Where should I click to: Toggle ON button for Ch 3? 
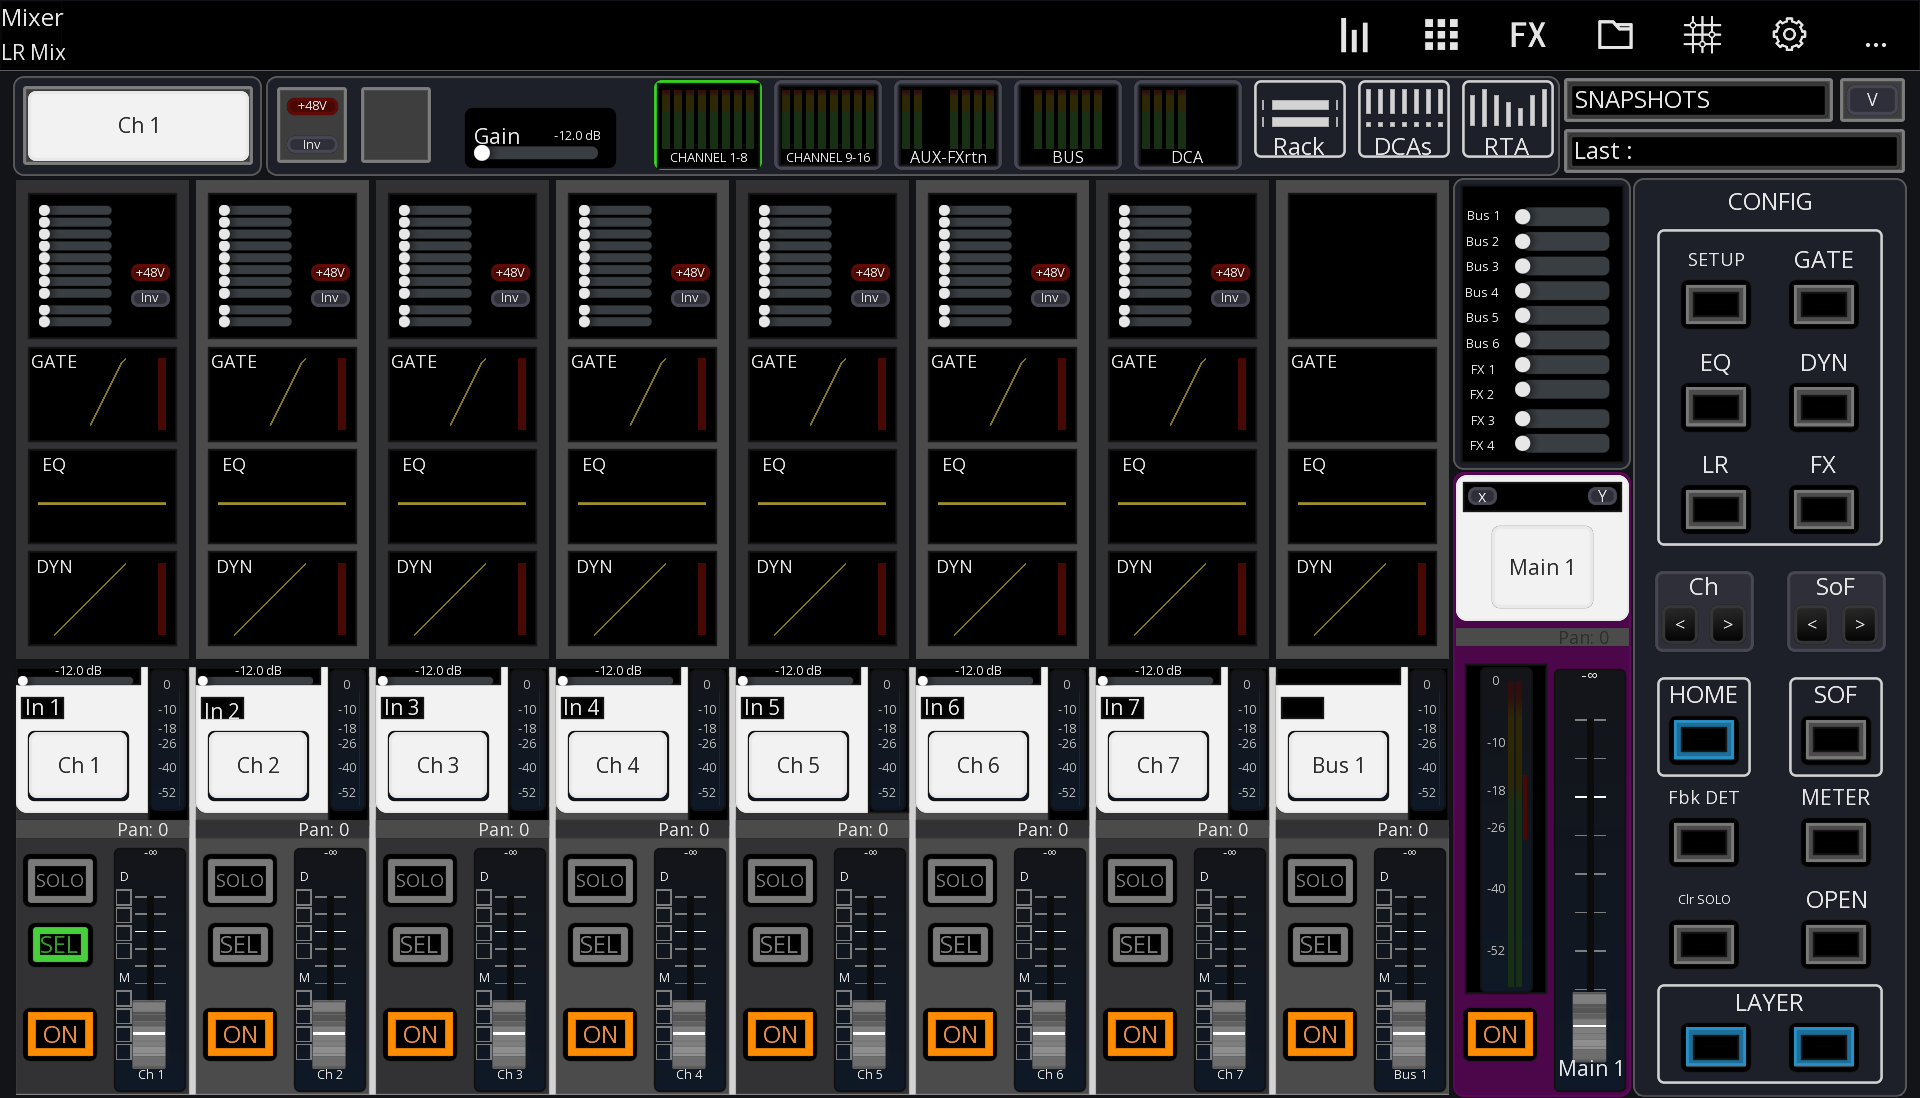point(420,1034)
